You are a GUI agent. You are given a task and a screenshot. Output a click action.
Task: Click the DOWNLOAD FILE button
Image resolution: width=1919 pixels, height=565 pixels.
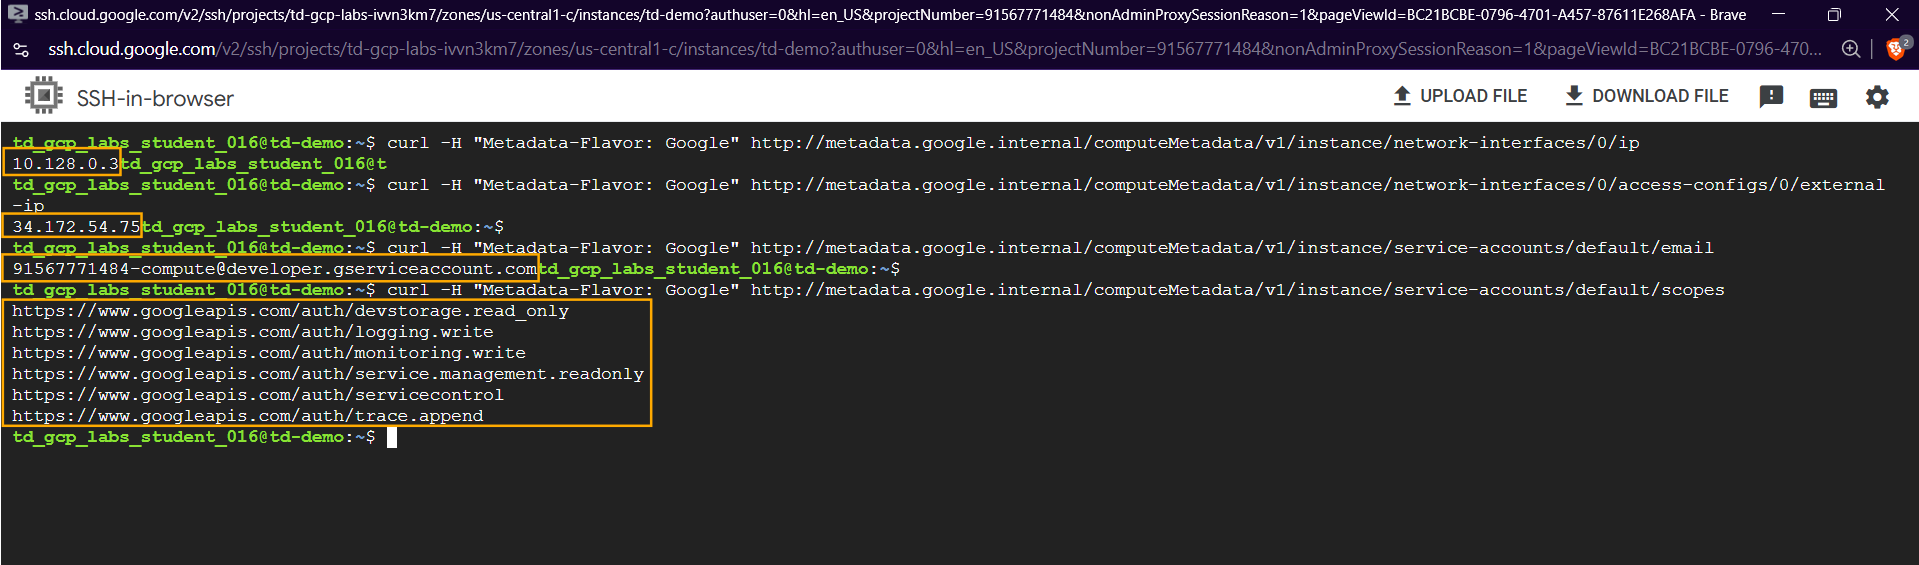pos(1646,96)
